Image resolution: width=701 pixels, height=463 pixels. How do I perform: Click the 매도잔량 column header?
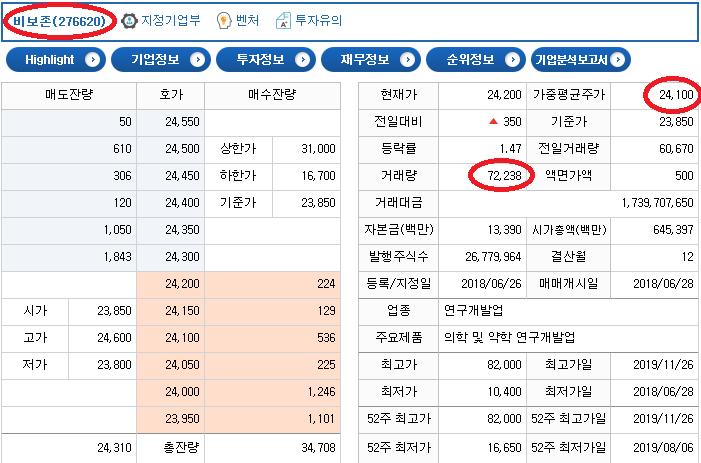[69, 95]
